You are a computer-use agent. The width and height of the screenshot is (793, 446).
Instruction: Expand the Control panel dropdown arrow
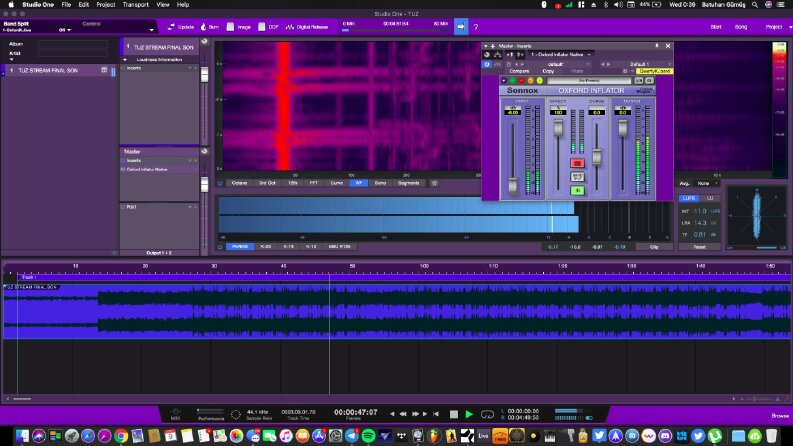click(x=151, y=30)
